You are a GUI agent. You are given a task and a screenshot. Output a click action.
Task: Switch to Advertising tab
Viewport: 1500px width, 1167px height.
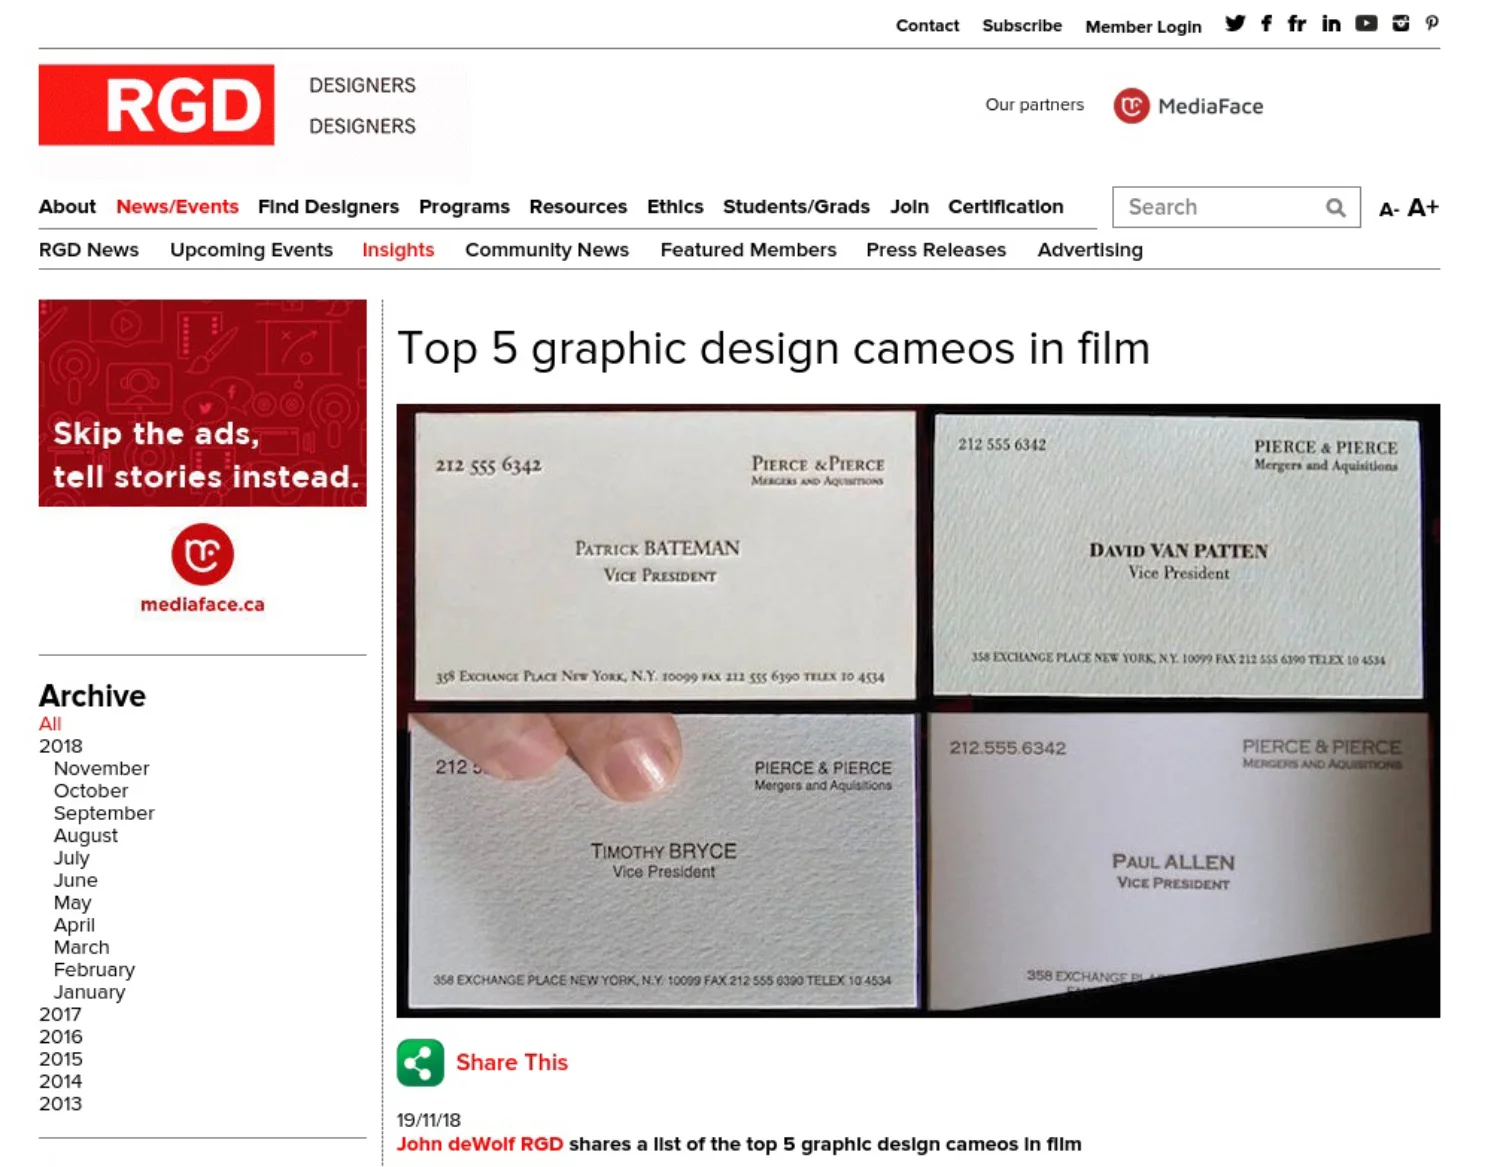point(1090,250)
